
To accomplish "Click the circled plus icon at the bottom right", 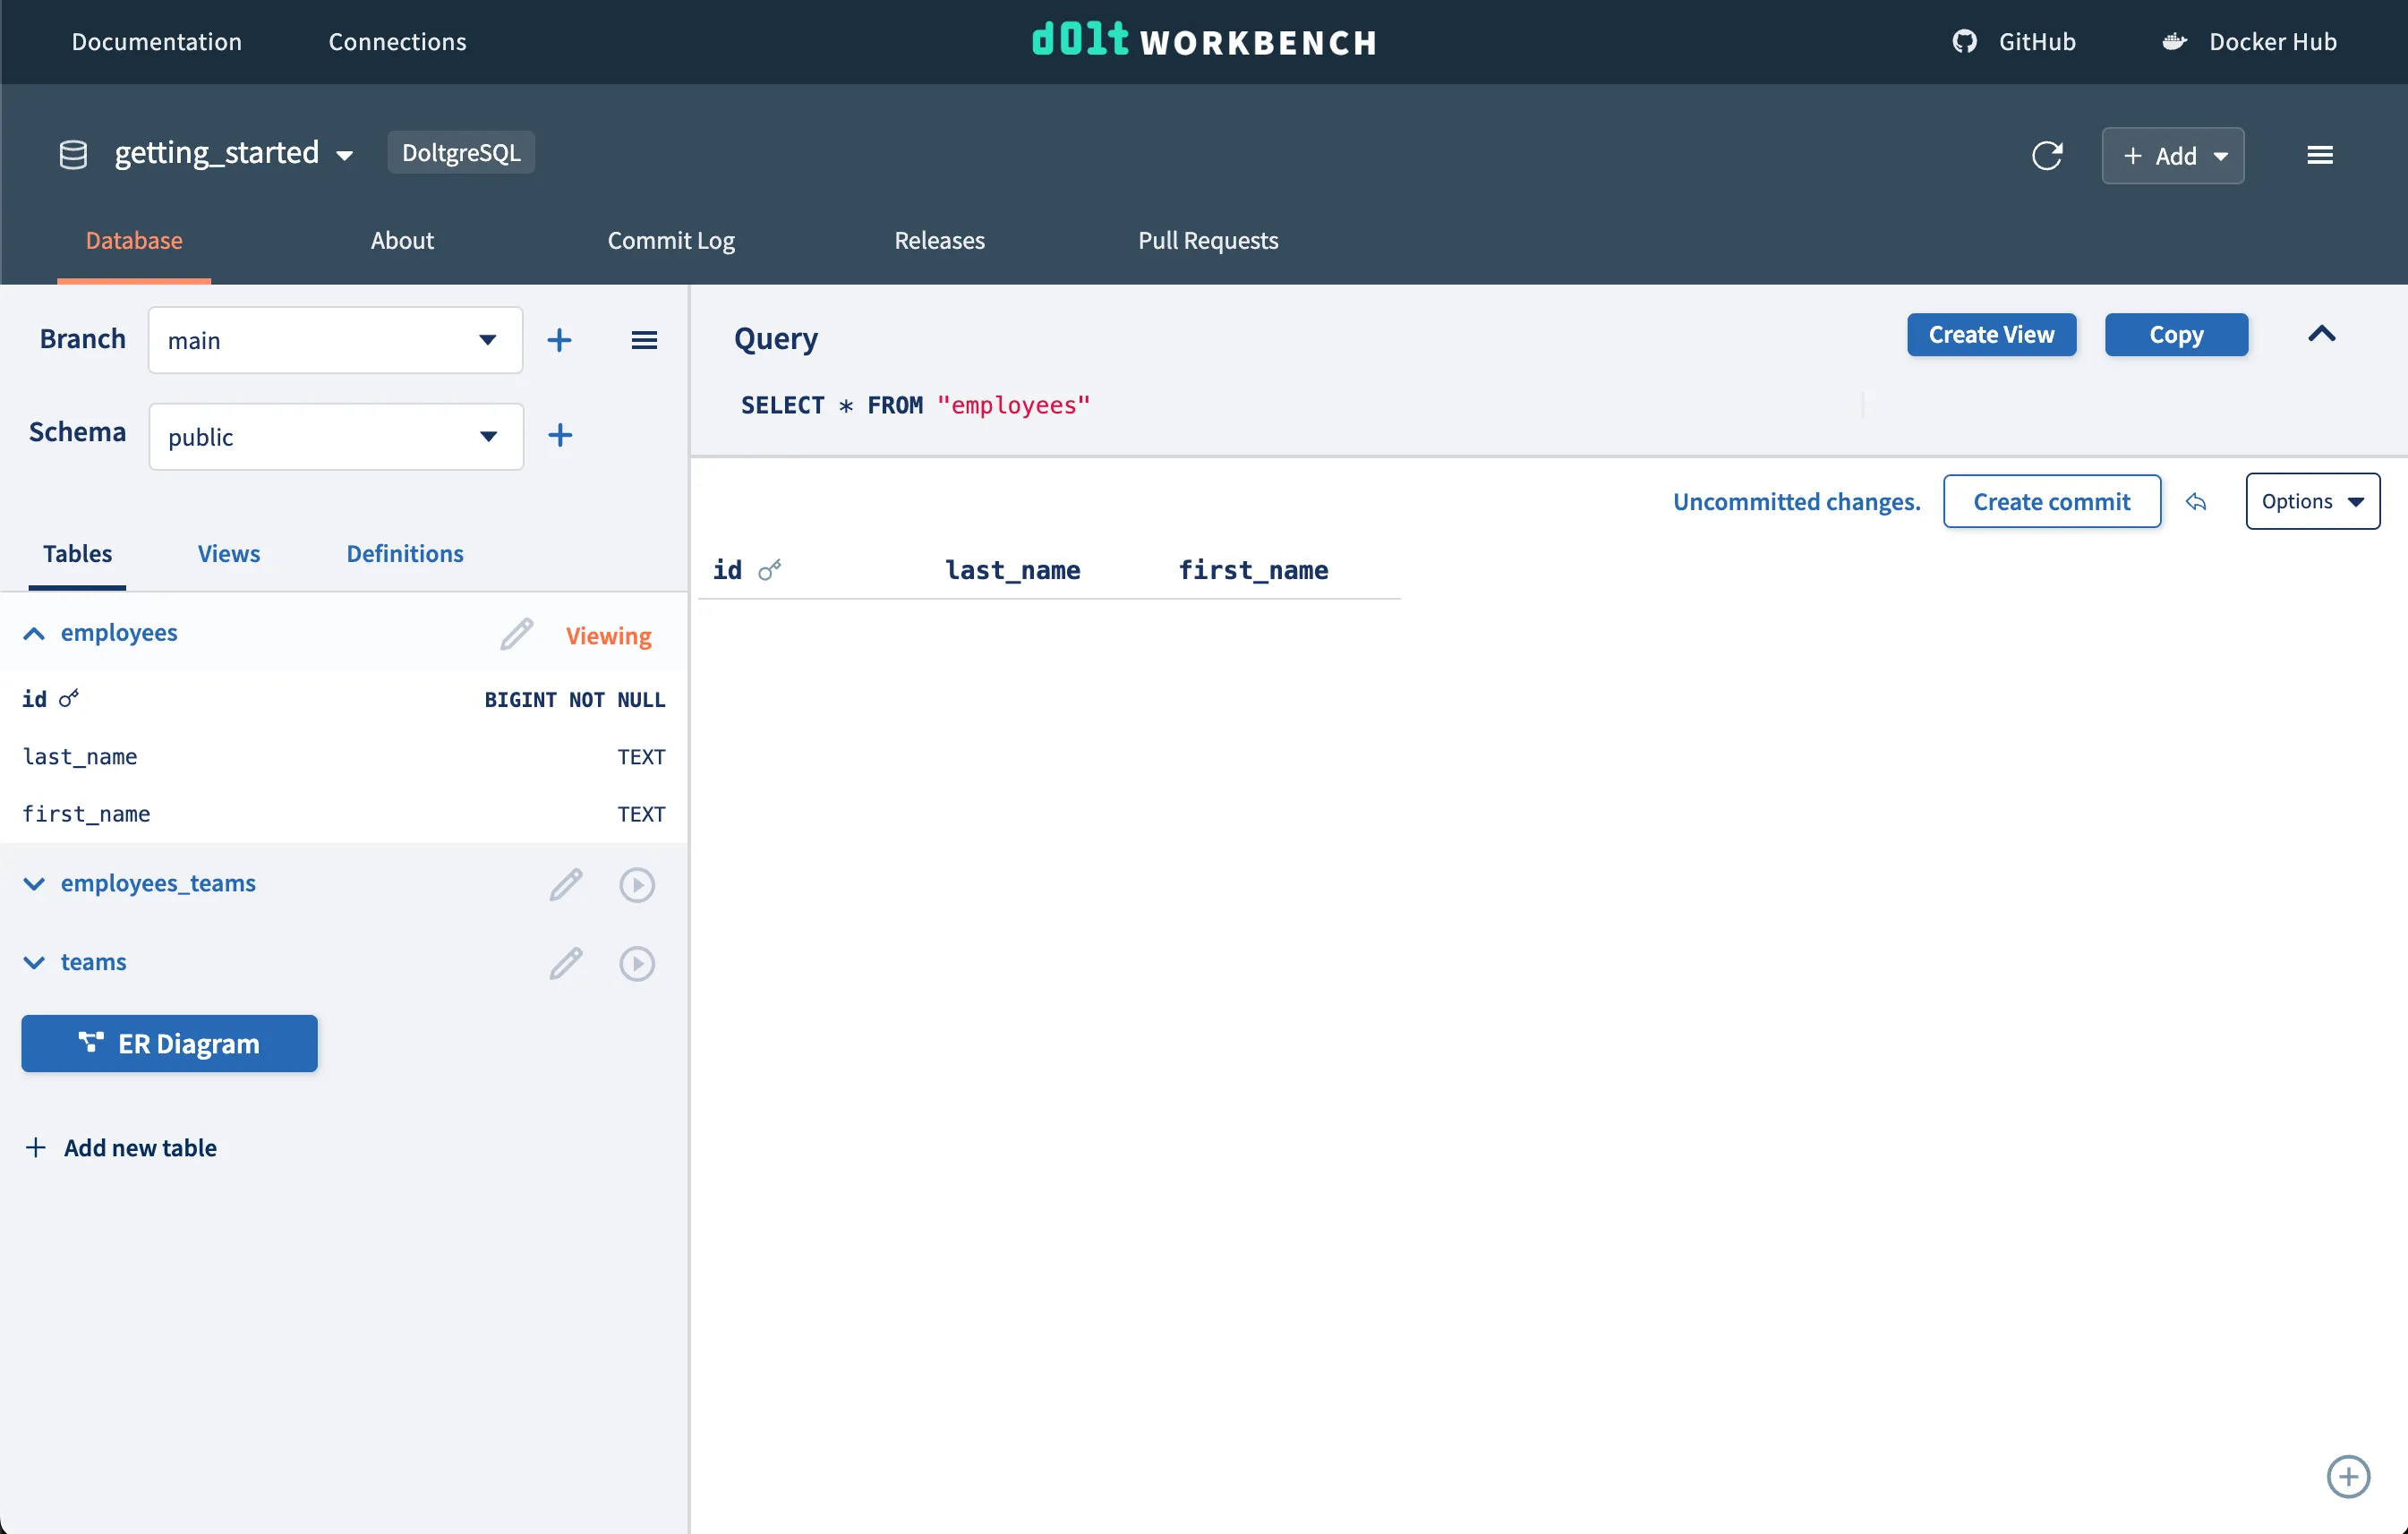I will pyautogui.click(x=2347, y=1476).
